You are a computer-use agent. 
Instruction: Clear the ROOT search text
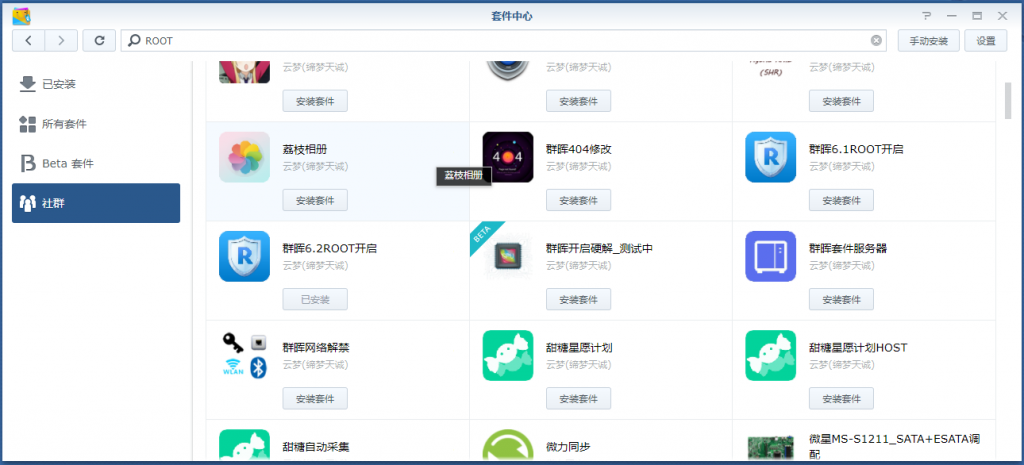(876, 40)
